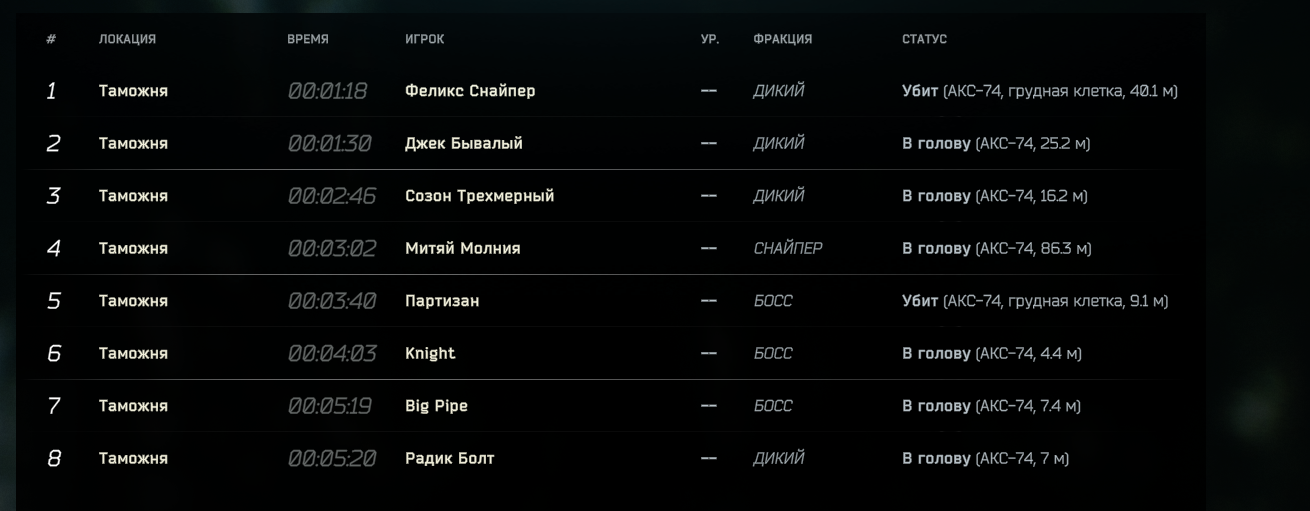The height and width of the screenshot is (511, 1310).
Task: Select the Партизан boss entry
Action: [x=441, y=301]
